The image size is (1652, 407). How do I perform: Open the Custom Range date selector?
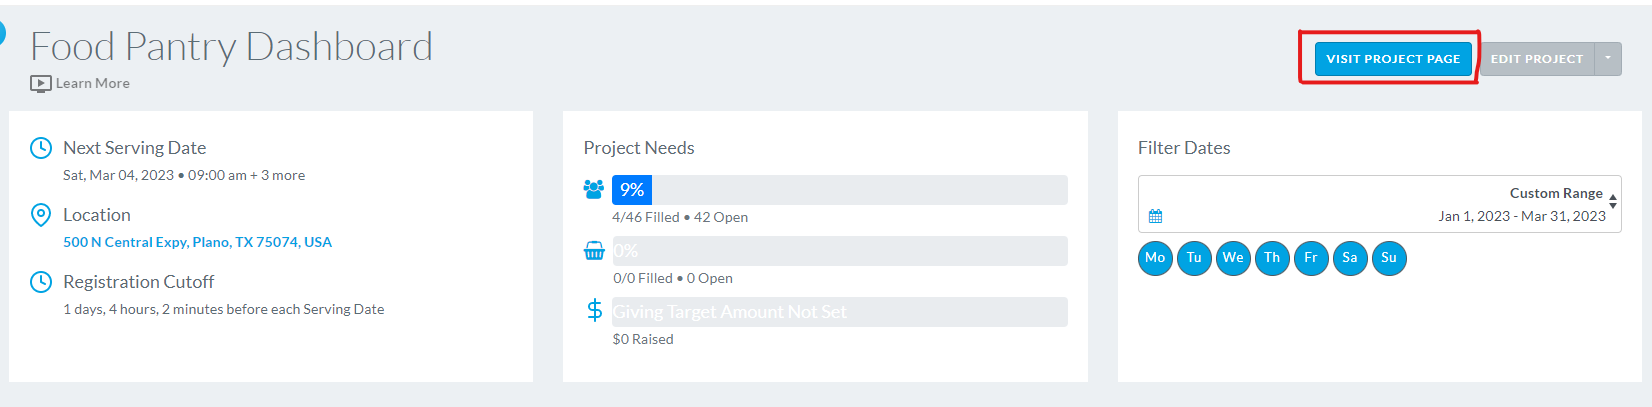pyautogui.click(x=1379, y=204)
